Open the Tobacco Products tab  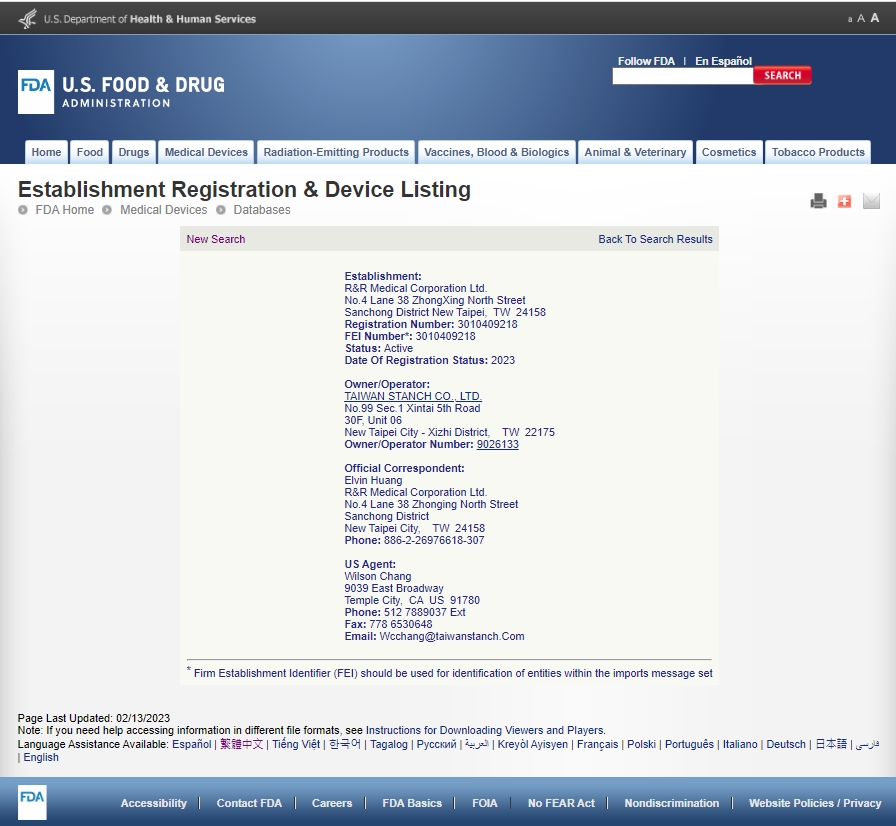(x=817, y=152)
